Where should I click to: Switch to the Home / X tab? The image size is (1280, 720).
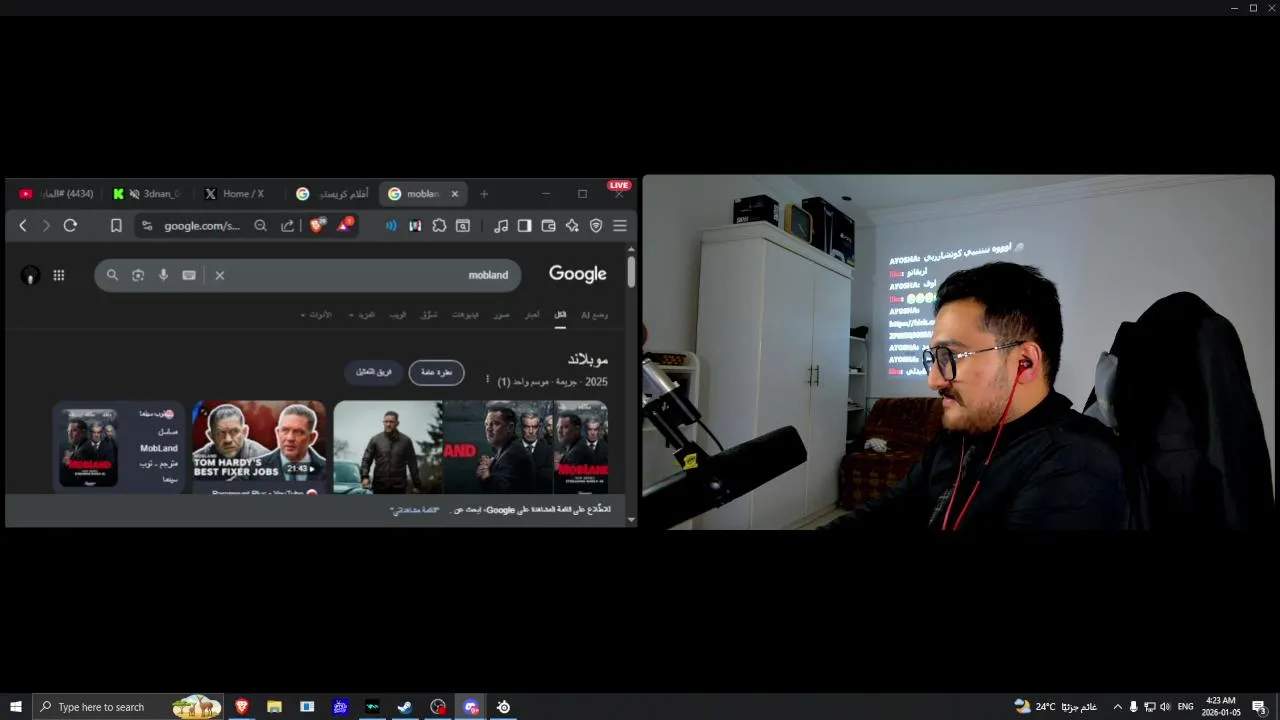coord(238,194)
